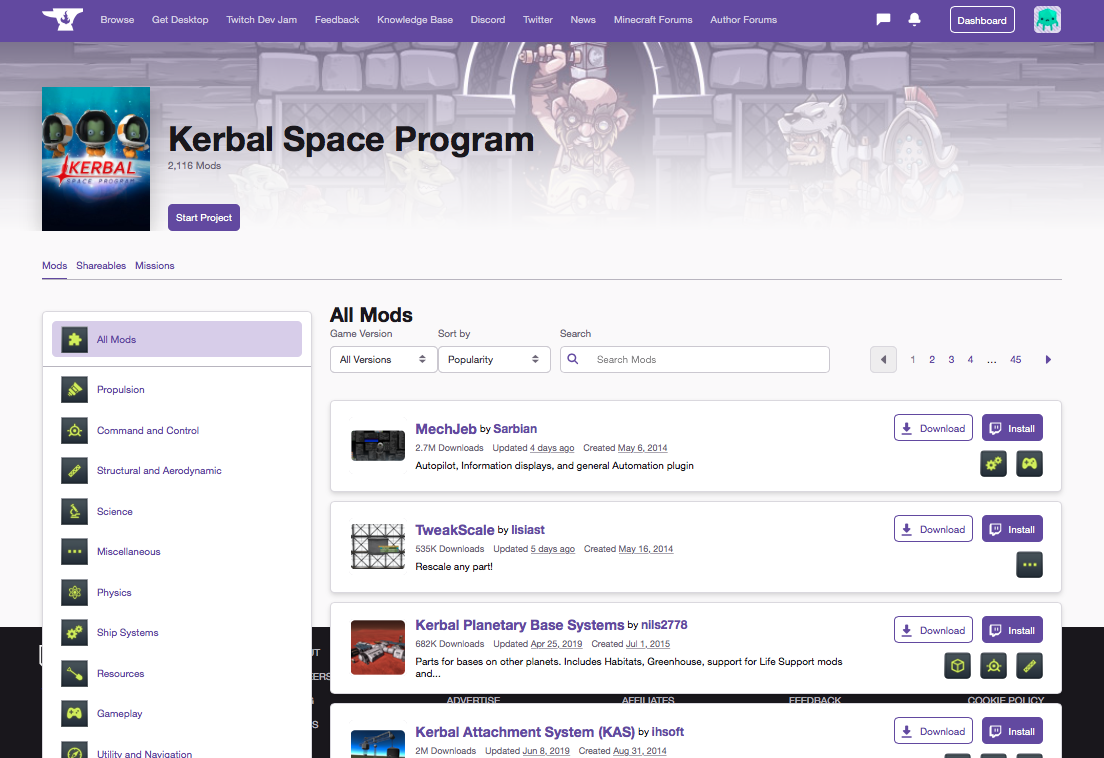
Task: Open Author Forums nav link
Action: pyautogui.click(x=744, y=20)
